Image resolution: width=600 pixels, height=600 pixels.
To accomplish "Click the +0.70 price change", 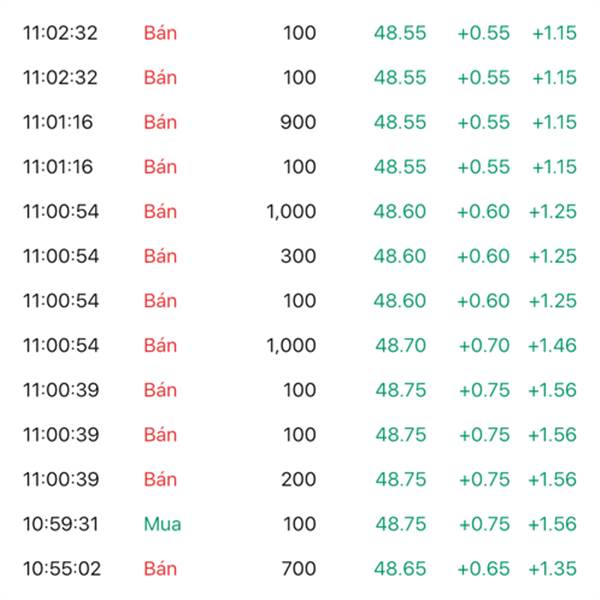I will 483,345.
